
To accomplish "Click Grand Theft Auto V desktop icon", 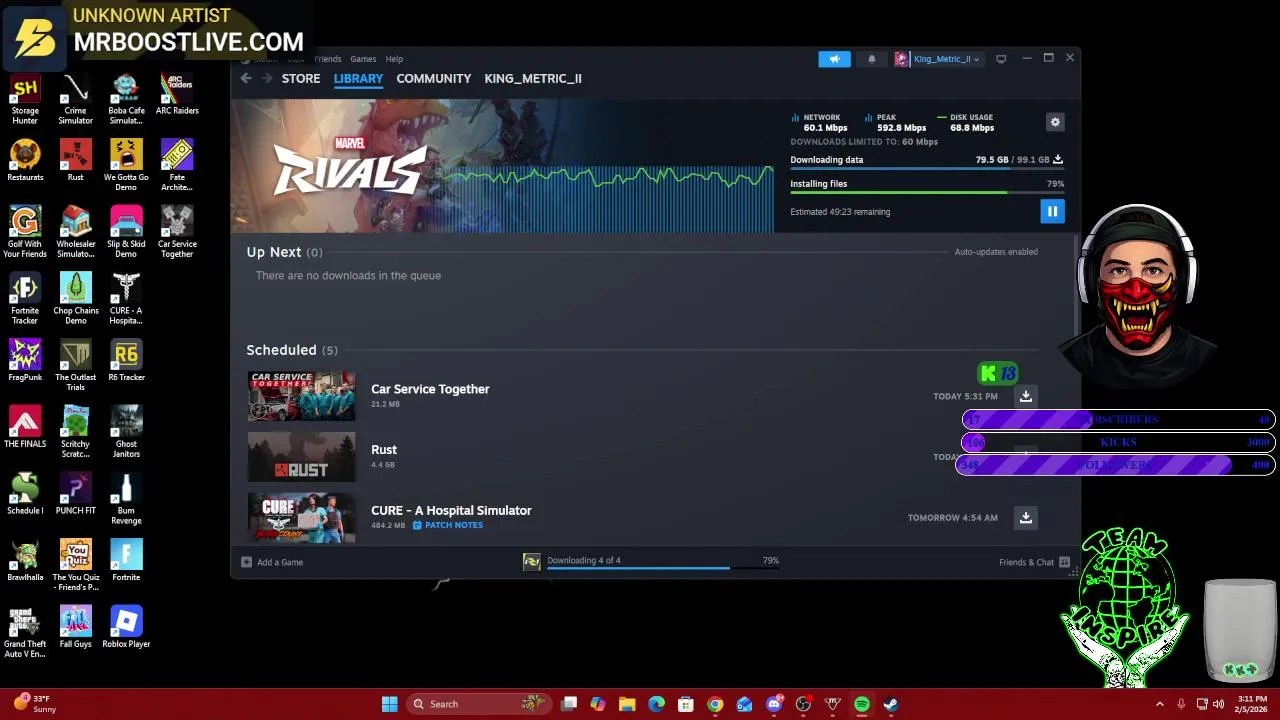I will 25,633.
